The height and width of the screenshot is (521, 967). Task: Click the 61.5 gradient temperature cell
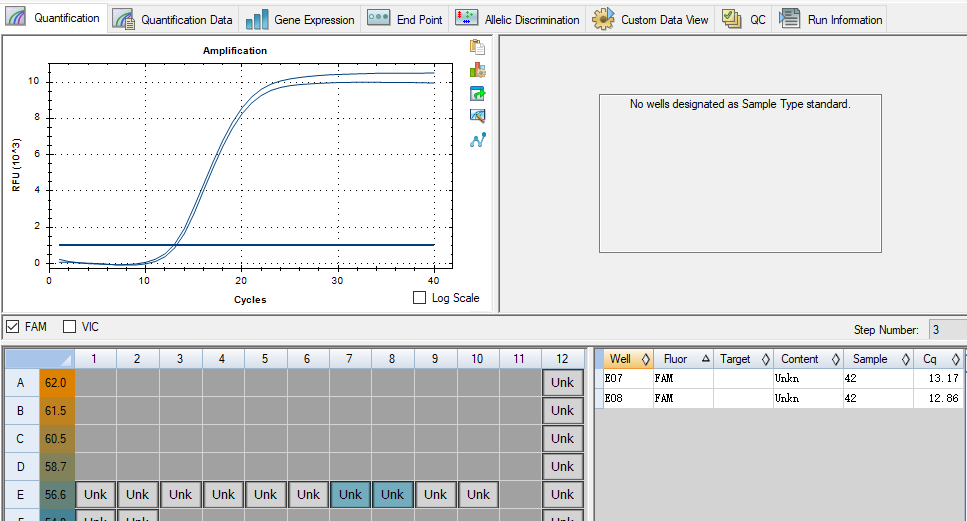click(57, 411)
